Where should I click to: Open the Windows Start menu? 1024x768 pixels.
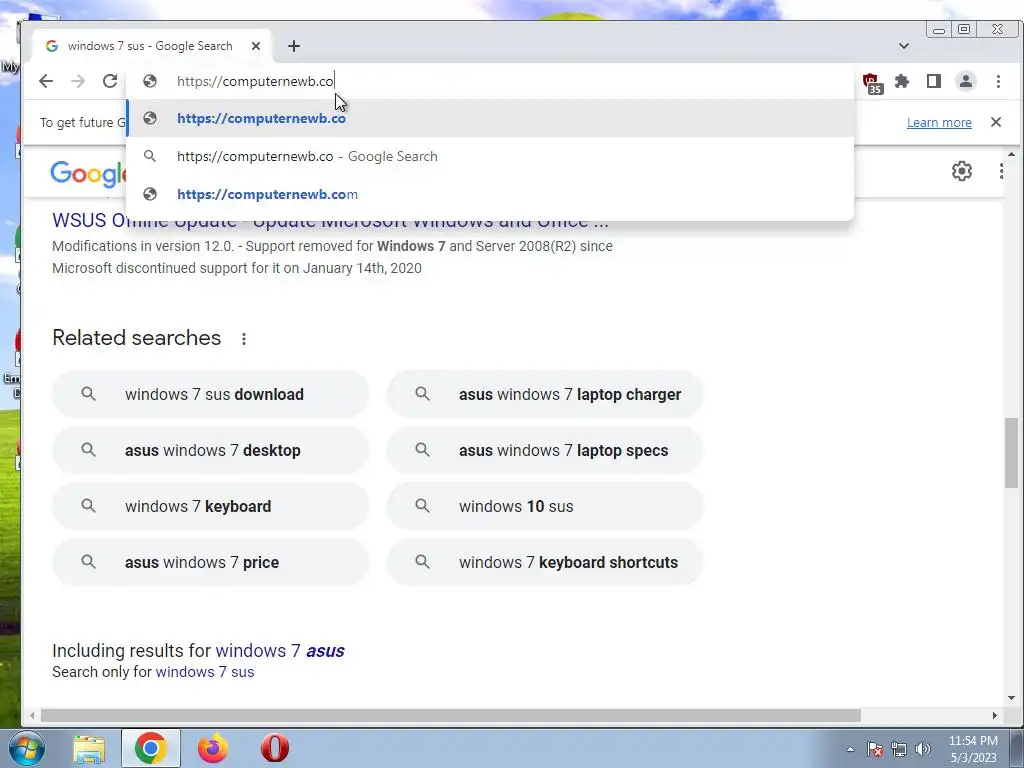(x=26, y=748)
